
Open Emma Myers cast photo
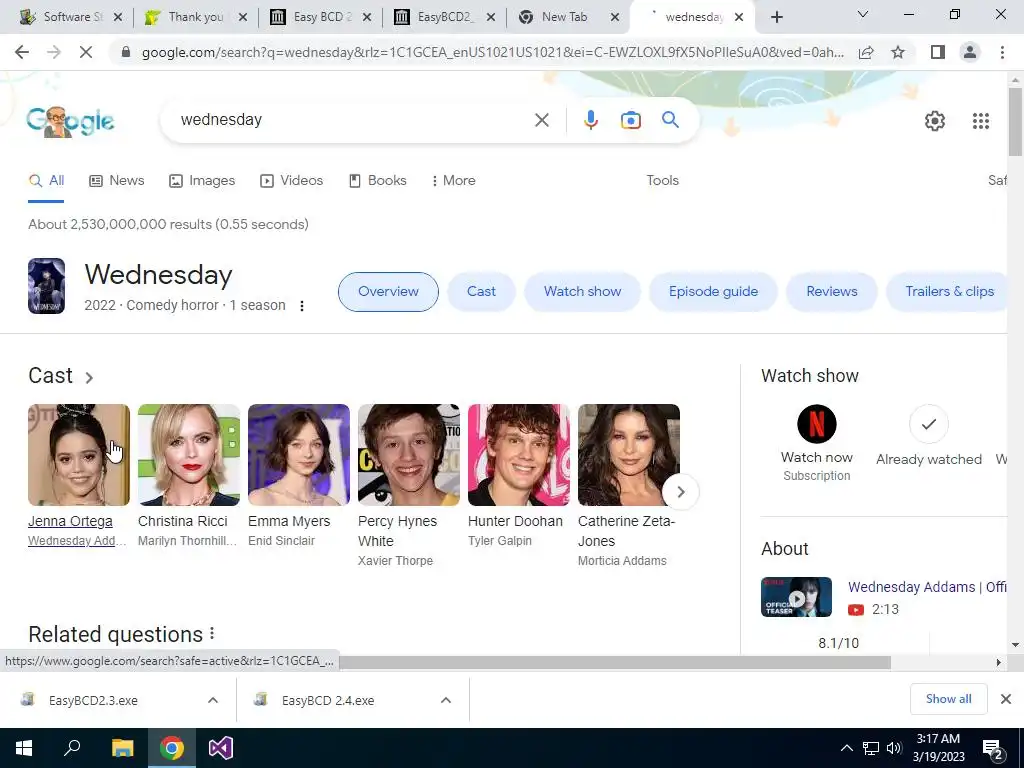(x=298, y=455)
